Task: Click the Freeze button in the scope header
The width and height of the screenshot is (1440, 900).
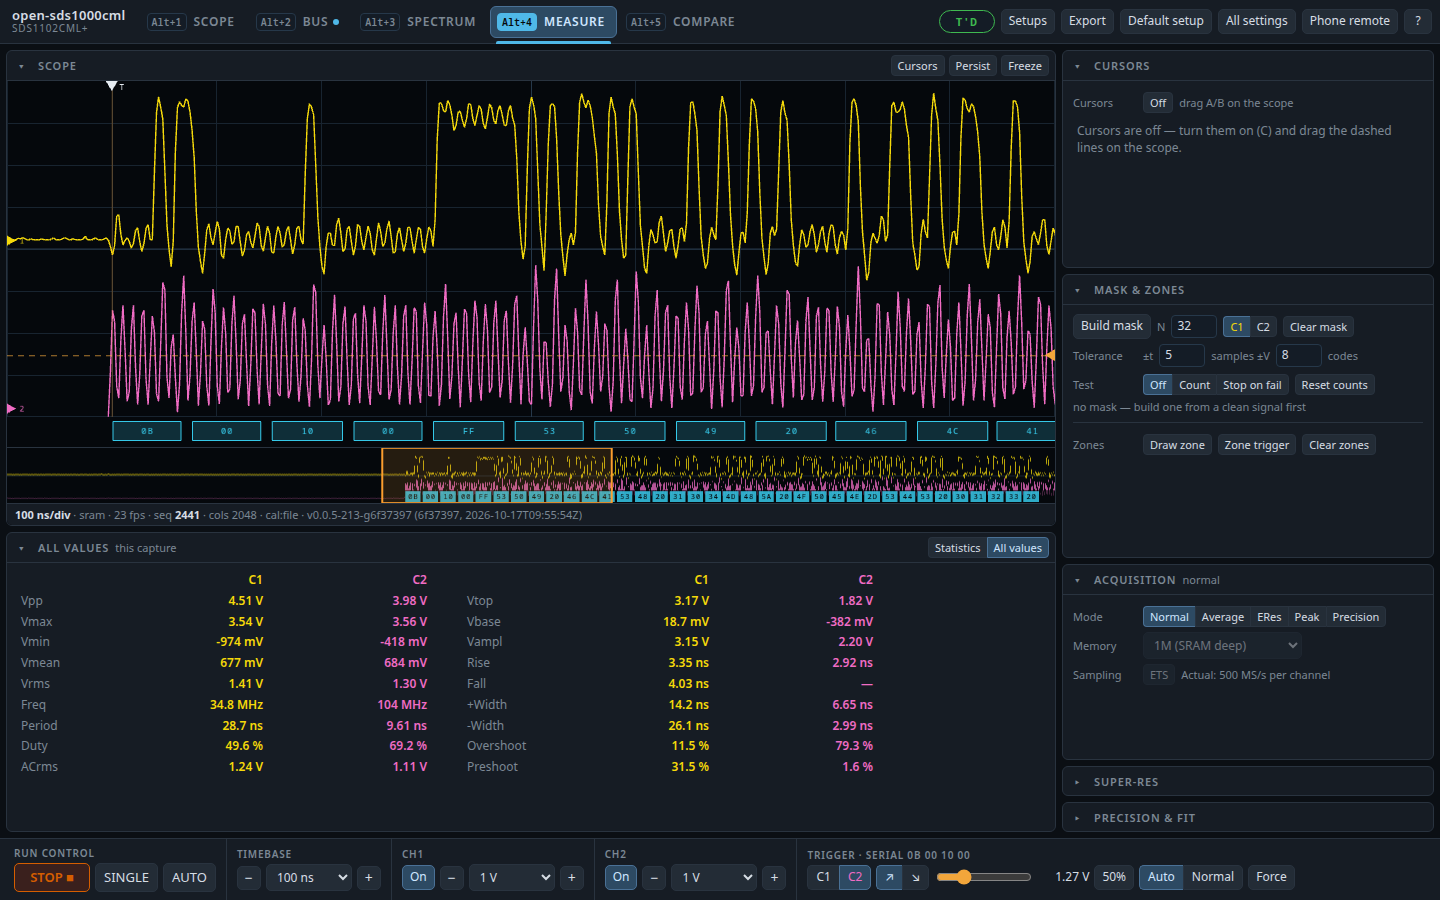Action: (1025, 66)
